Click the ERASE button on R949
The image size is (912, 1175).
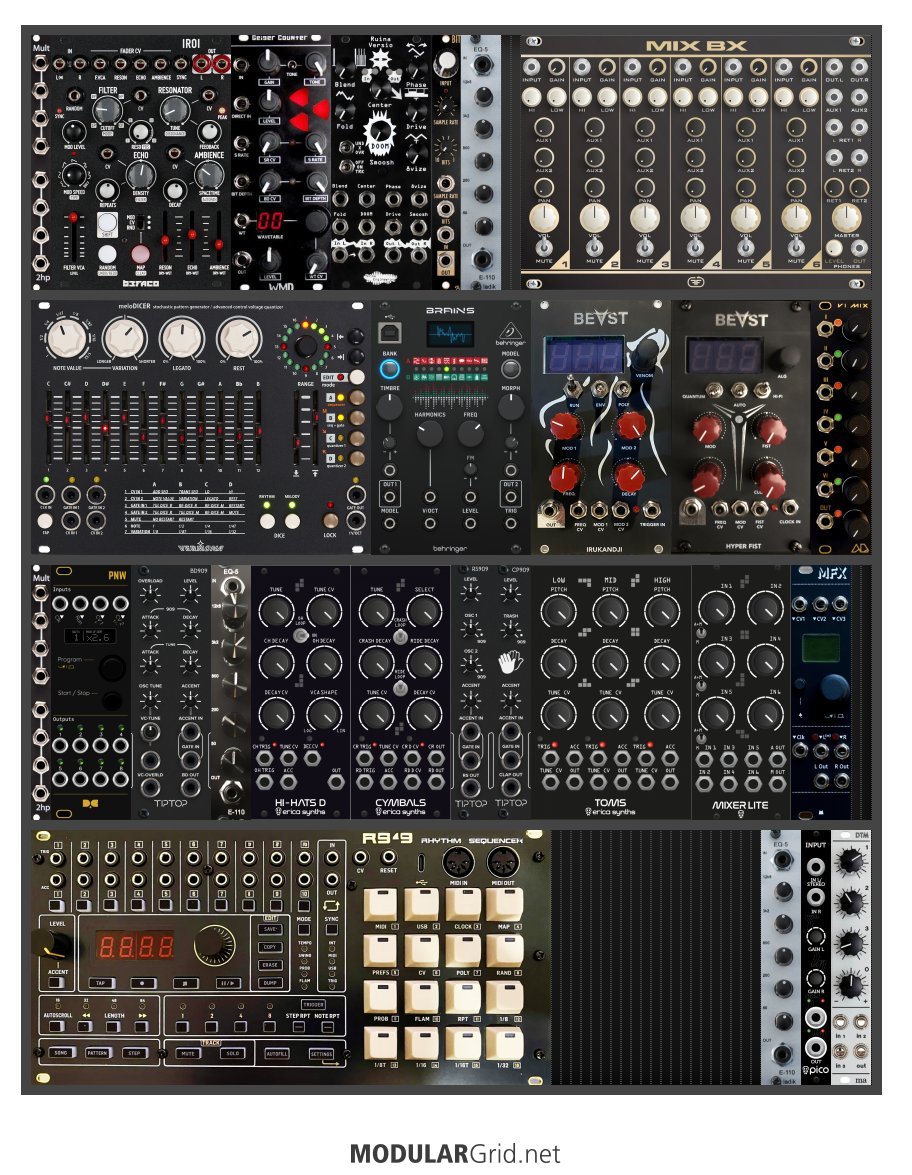click(271, 965)
